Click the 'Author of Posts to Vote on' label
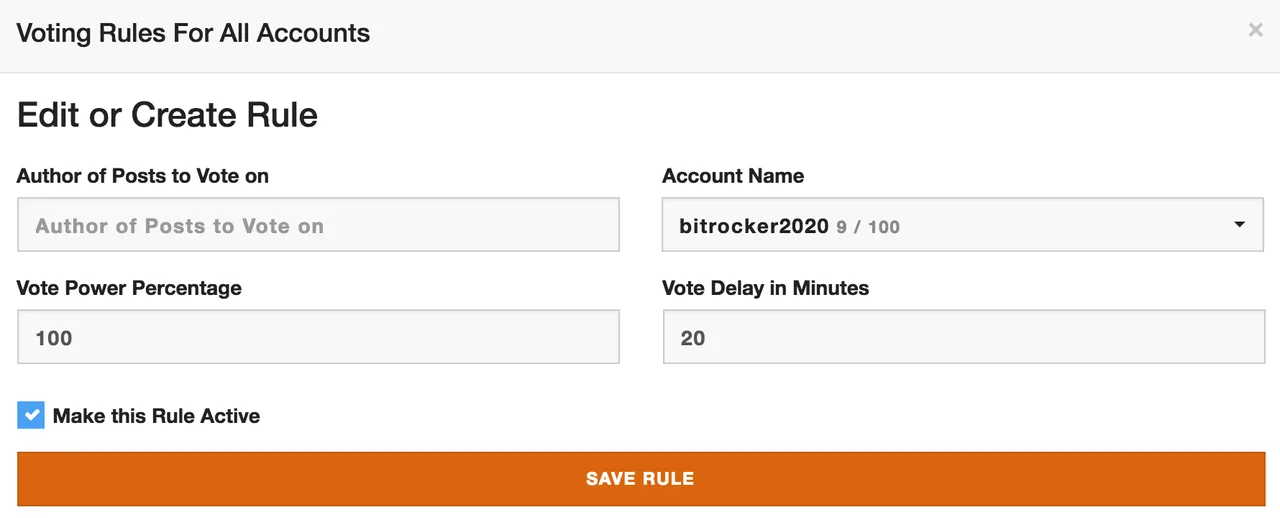Screen dimensions: 1280x518 (x=143, y=176)
